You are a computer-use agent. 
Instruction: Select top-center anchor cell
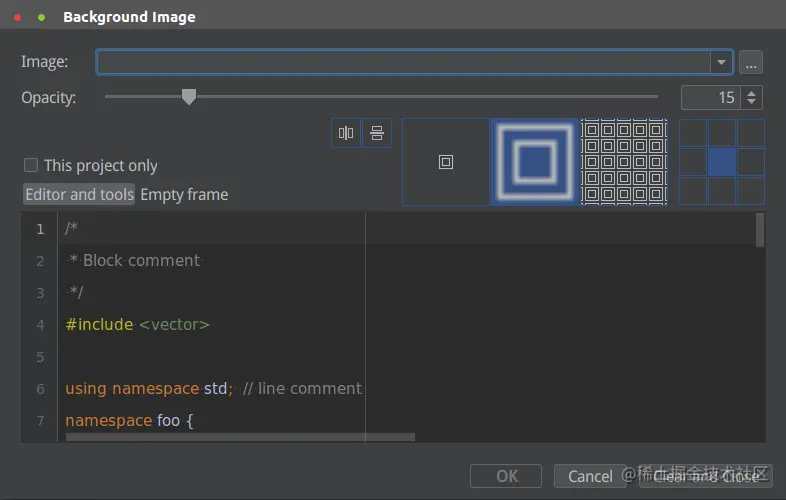pos(722,133)
